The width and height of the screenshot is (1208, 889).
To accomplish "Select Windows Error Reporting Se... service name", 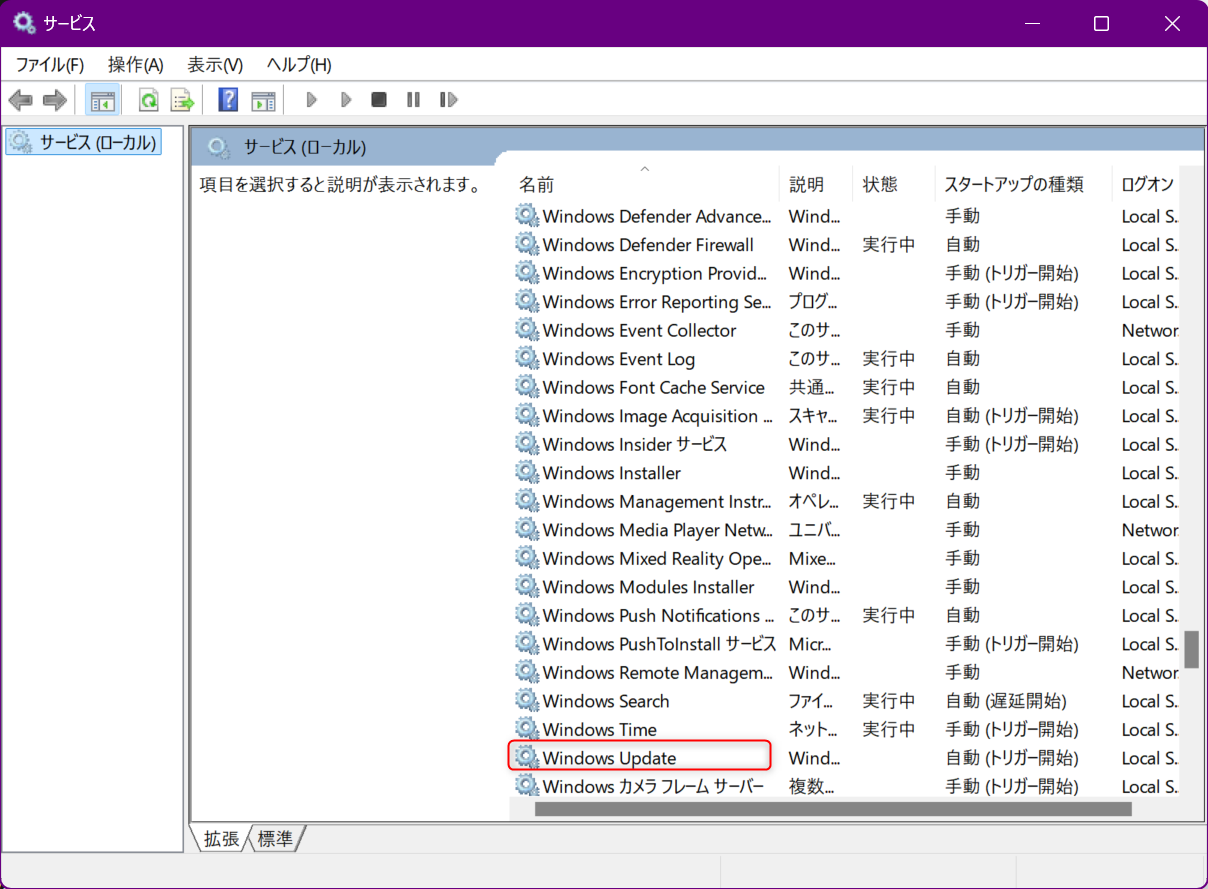I will (x=657, y=301).
